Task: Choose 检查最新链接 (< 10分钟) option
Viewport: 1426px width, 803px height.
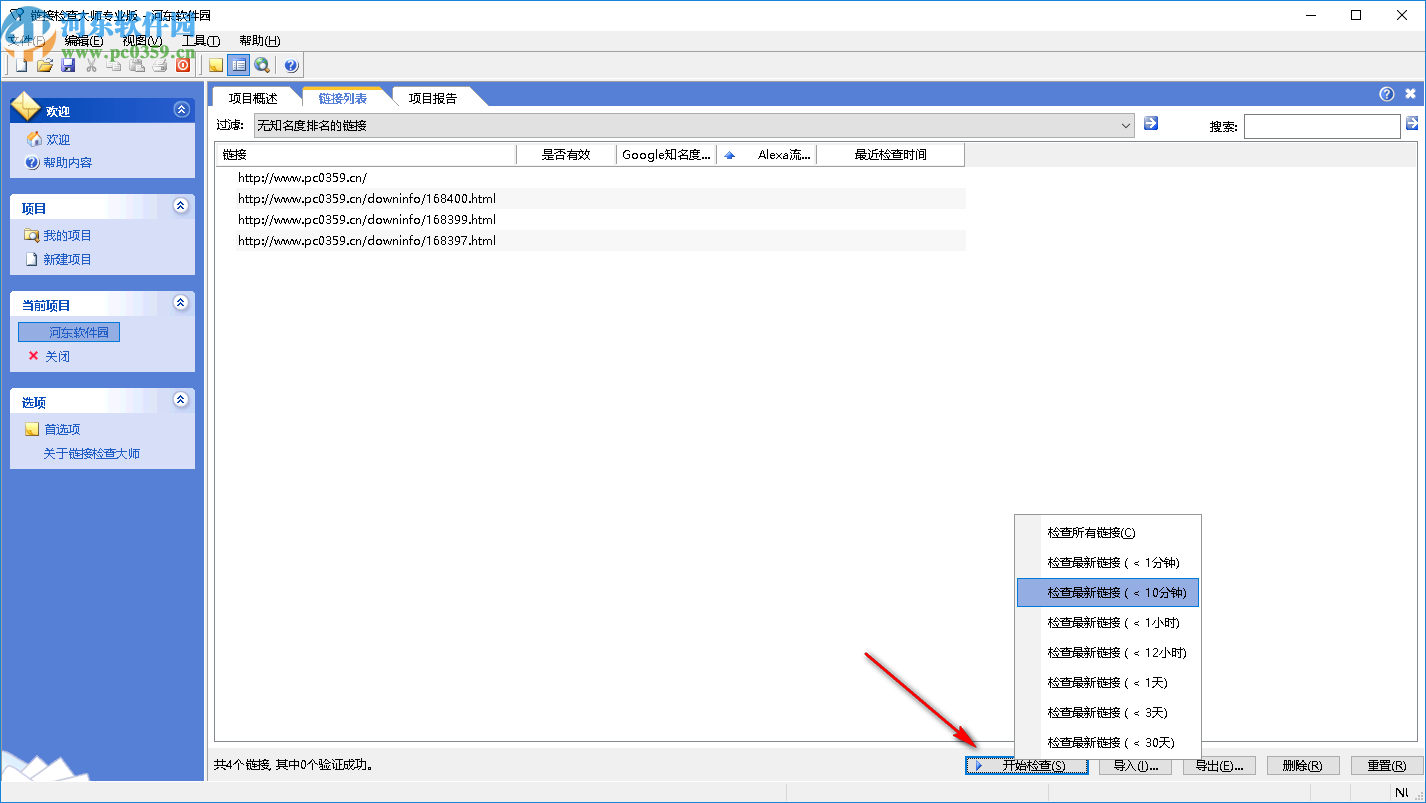Action: (1108, 593)
